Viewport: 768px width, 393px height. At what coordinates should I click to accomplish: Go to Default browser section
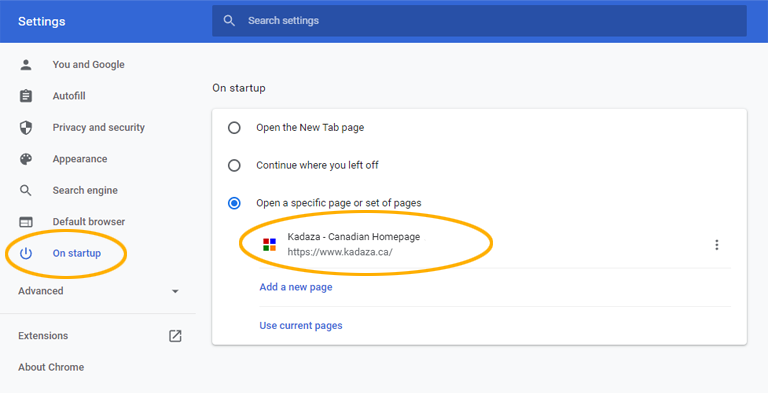[x=89, y=221]
